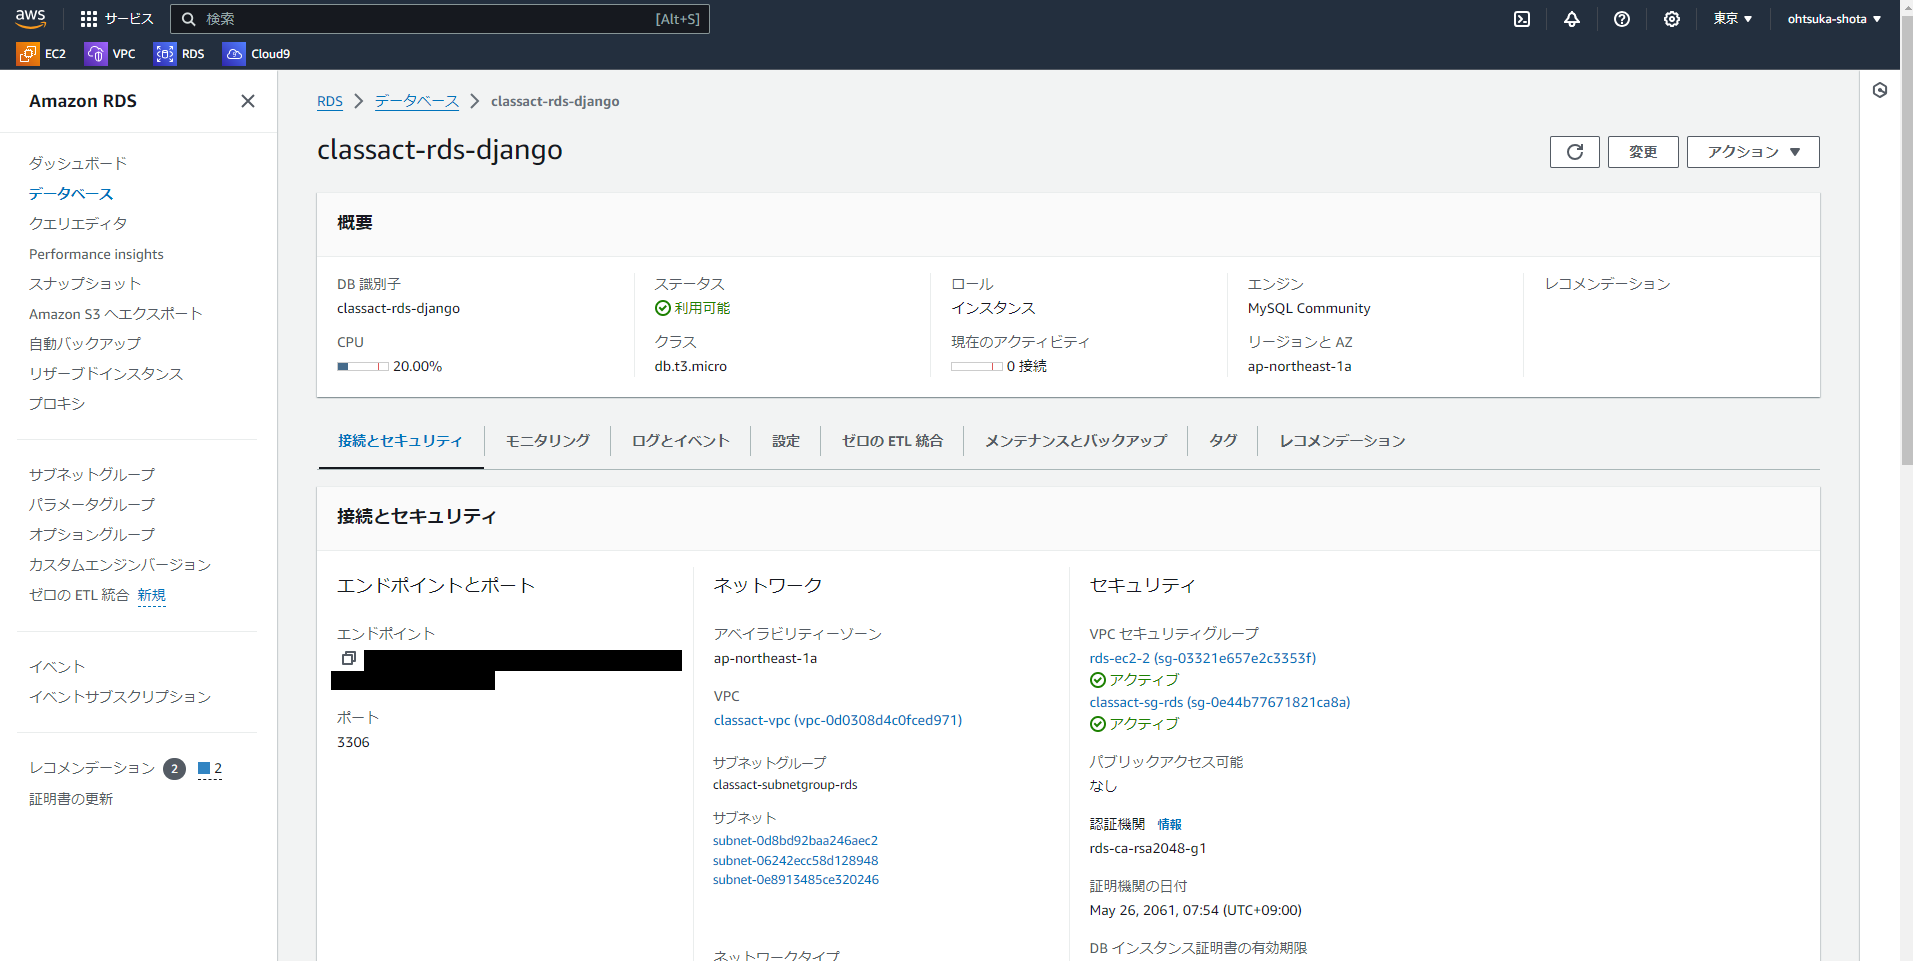Click the データベース breadcrumb link

(417, 101)
